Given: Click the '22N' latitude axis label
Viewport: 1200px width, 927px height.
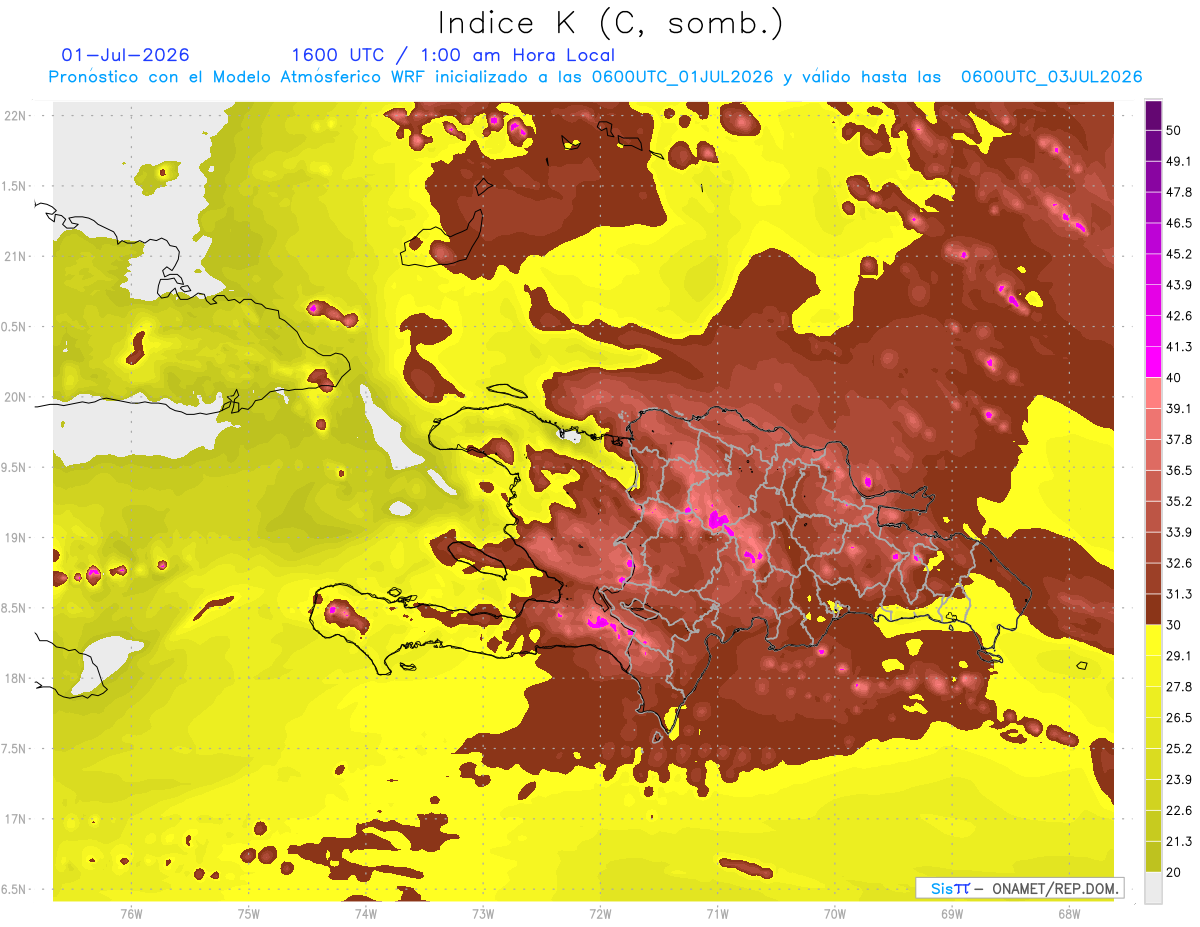Looking at the screenshot, I should click(16, 116).
